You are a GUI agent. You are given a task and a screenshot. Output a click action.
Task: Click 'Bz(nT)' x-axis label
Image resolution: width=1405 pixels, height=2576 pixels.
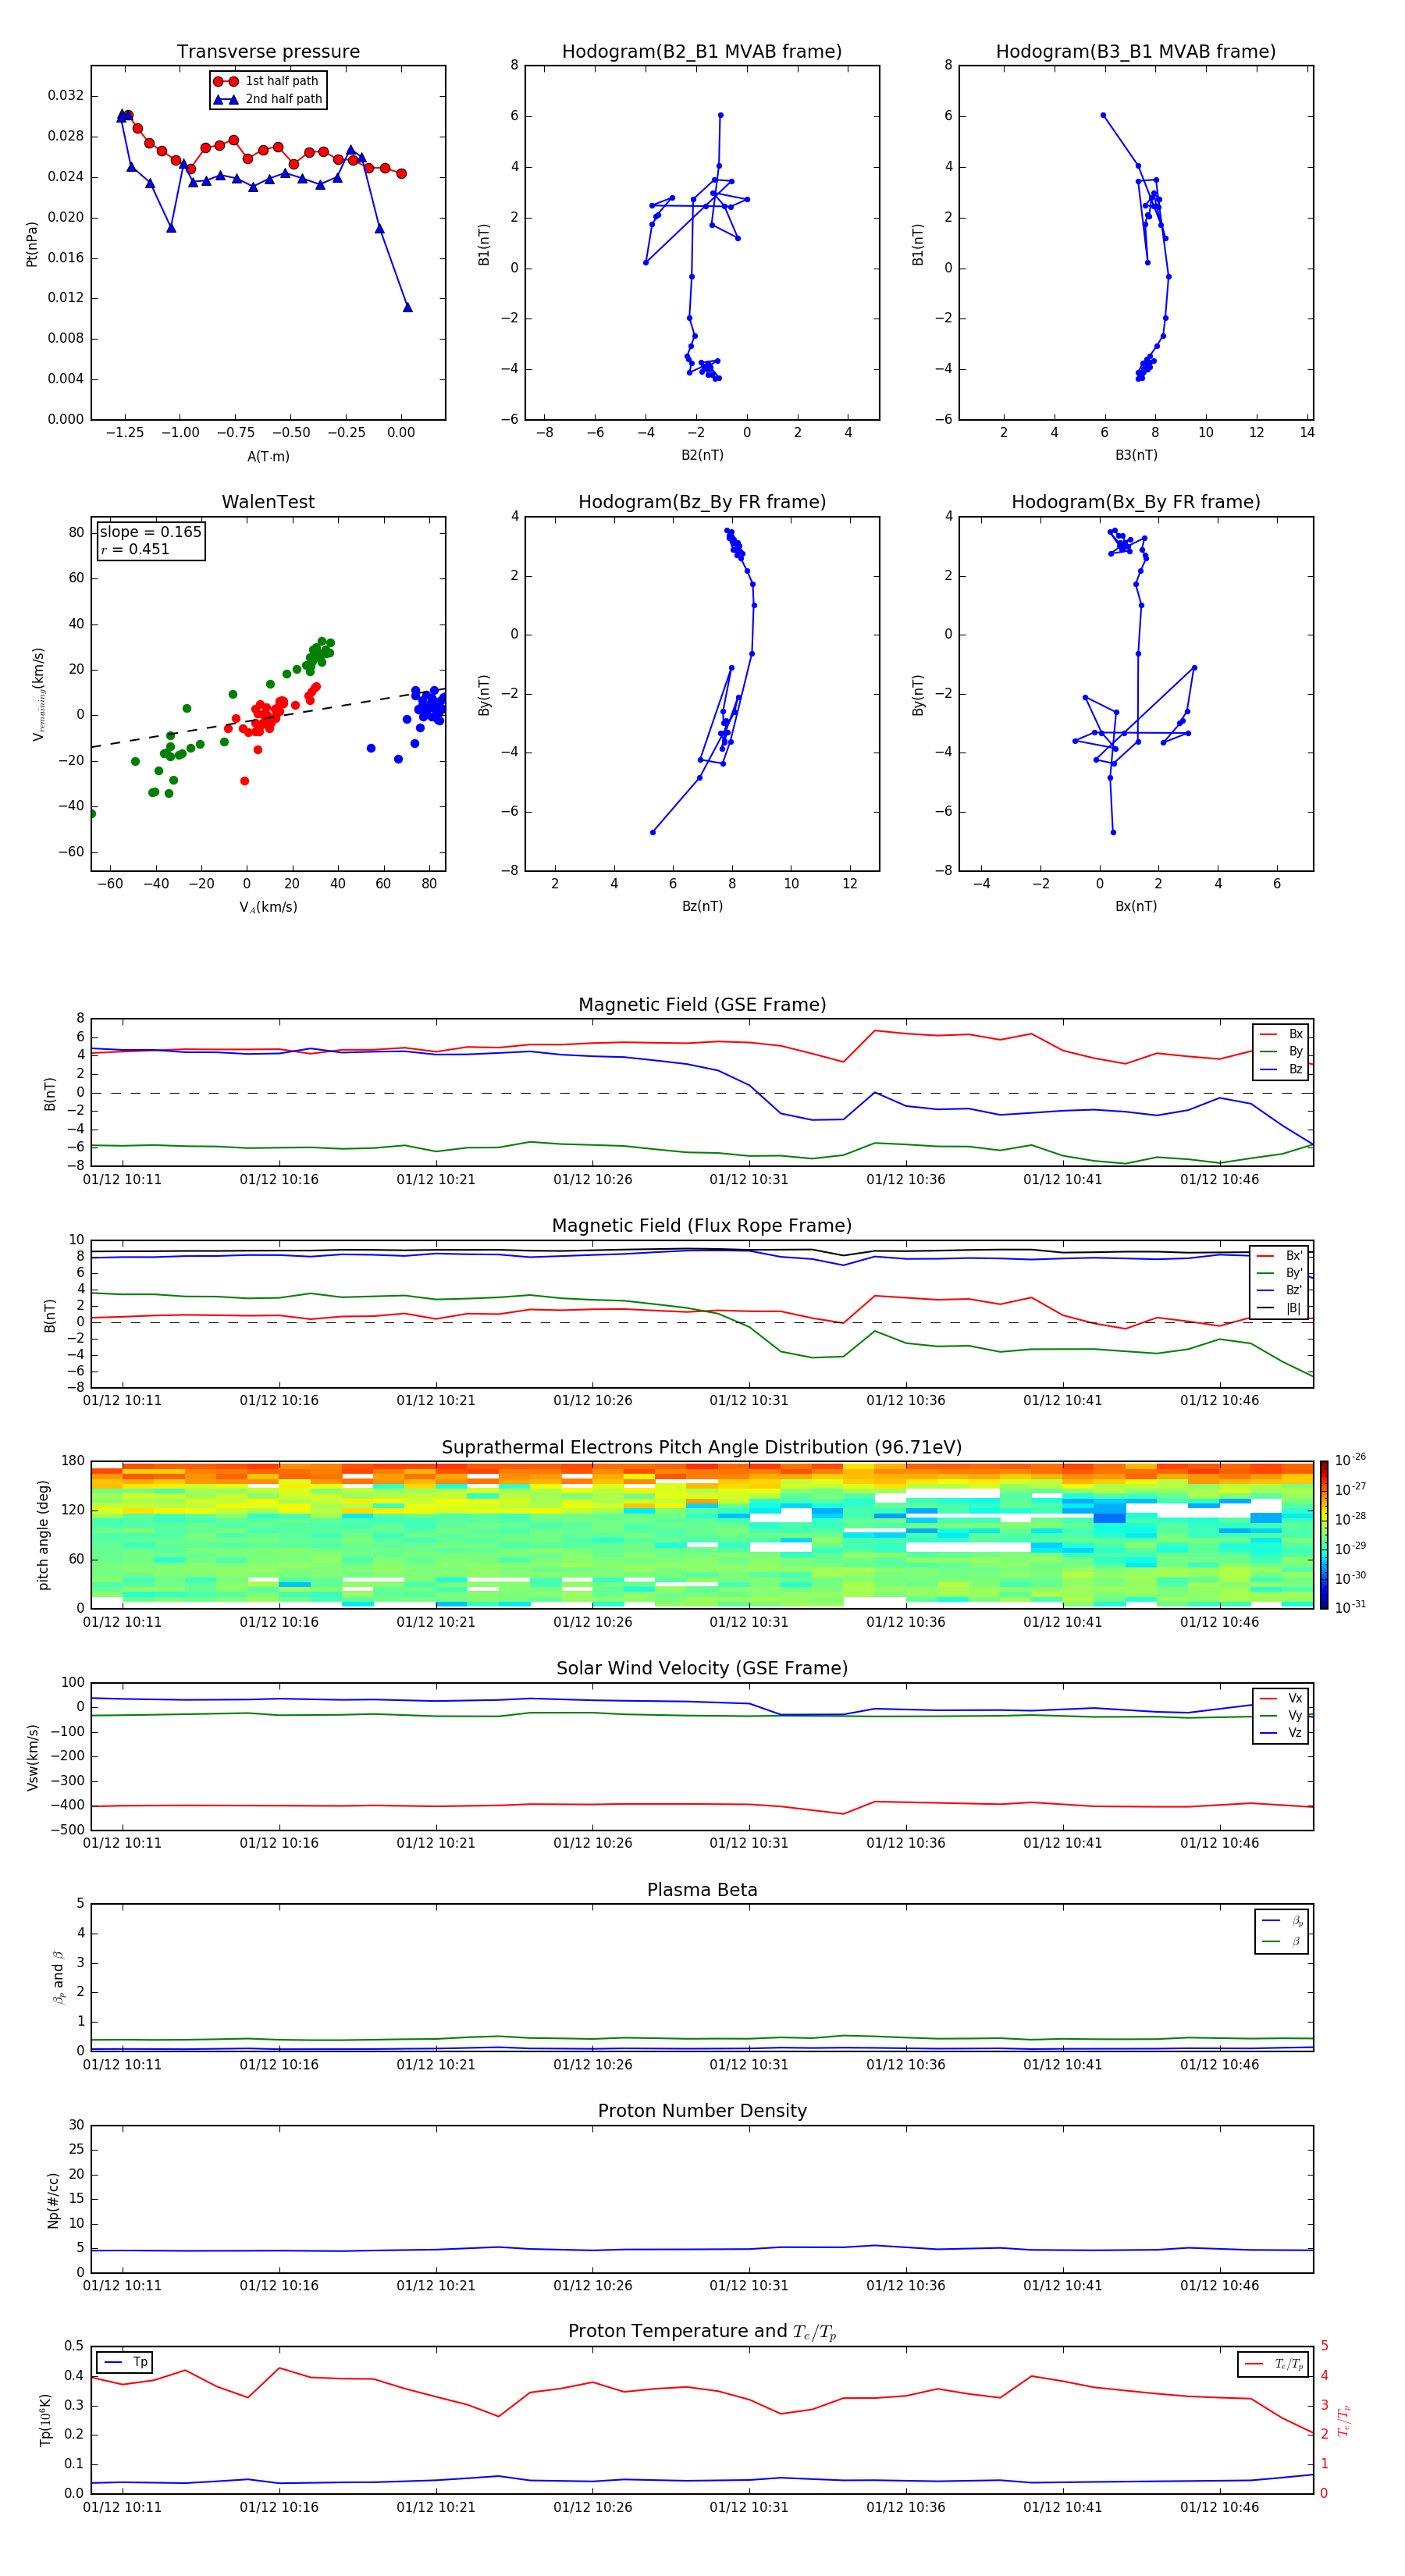[702, 906]
